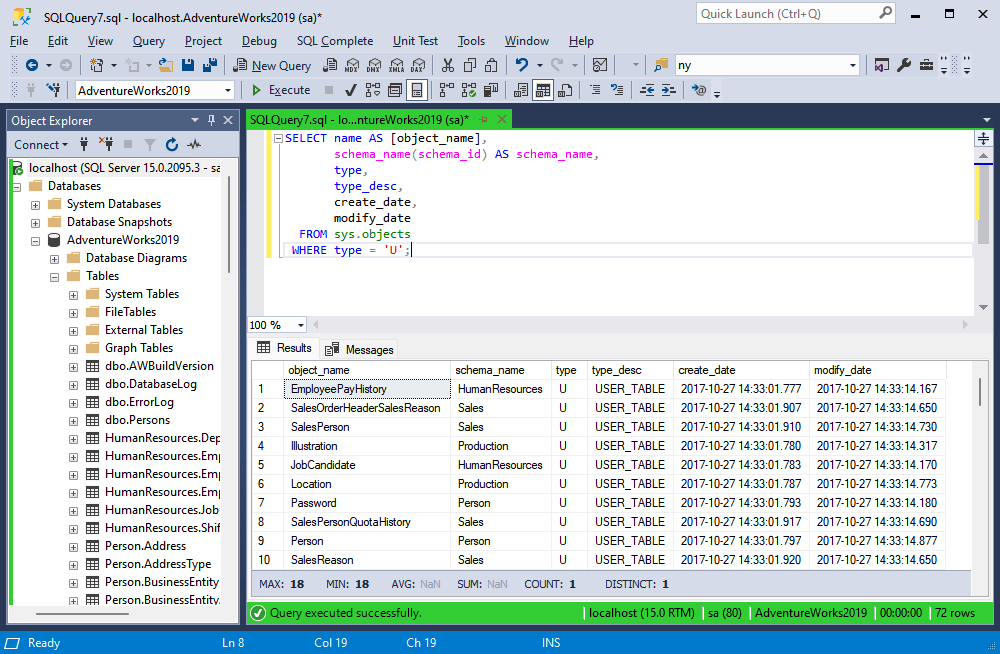Image resolution: width=1000 pixels, height=654 pixels.
Task: Save the current query file
Action: coord(188,64)
